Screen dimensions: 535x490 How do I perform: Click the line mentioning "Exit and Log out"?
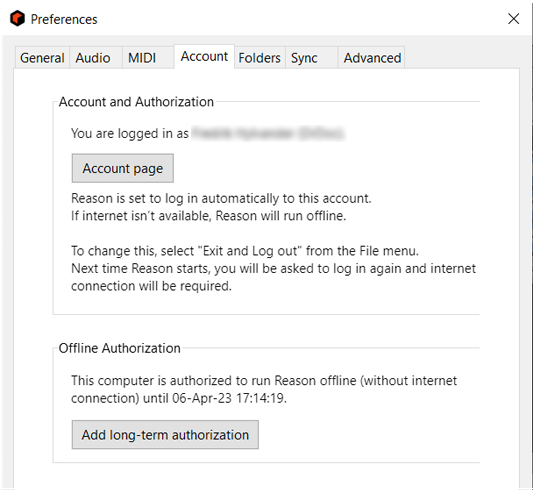[x=245, y=251]
